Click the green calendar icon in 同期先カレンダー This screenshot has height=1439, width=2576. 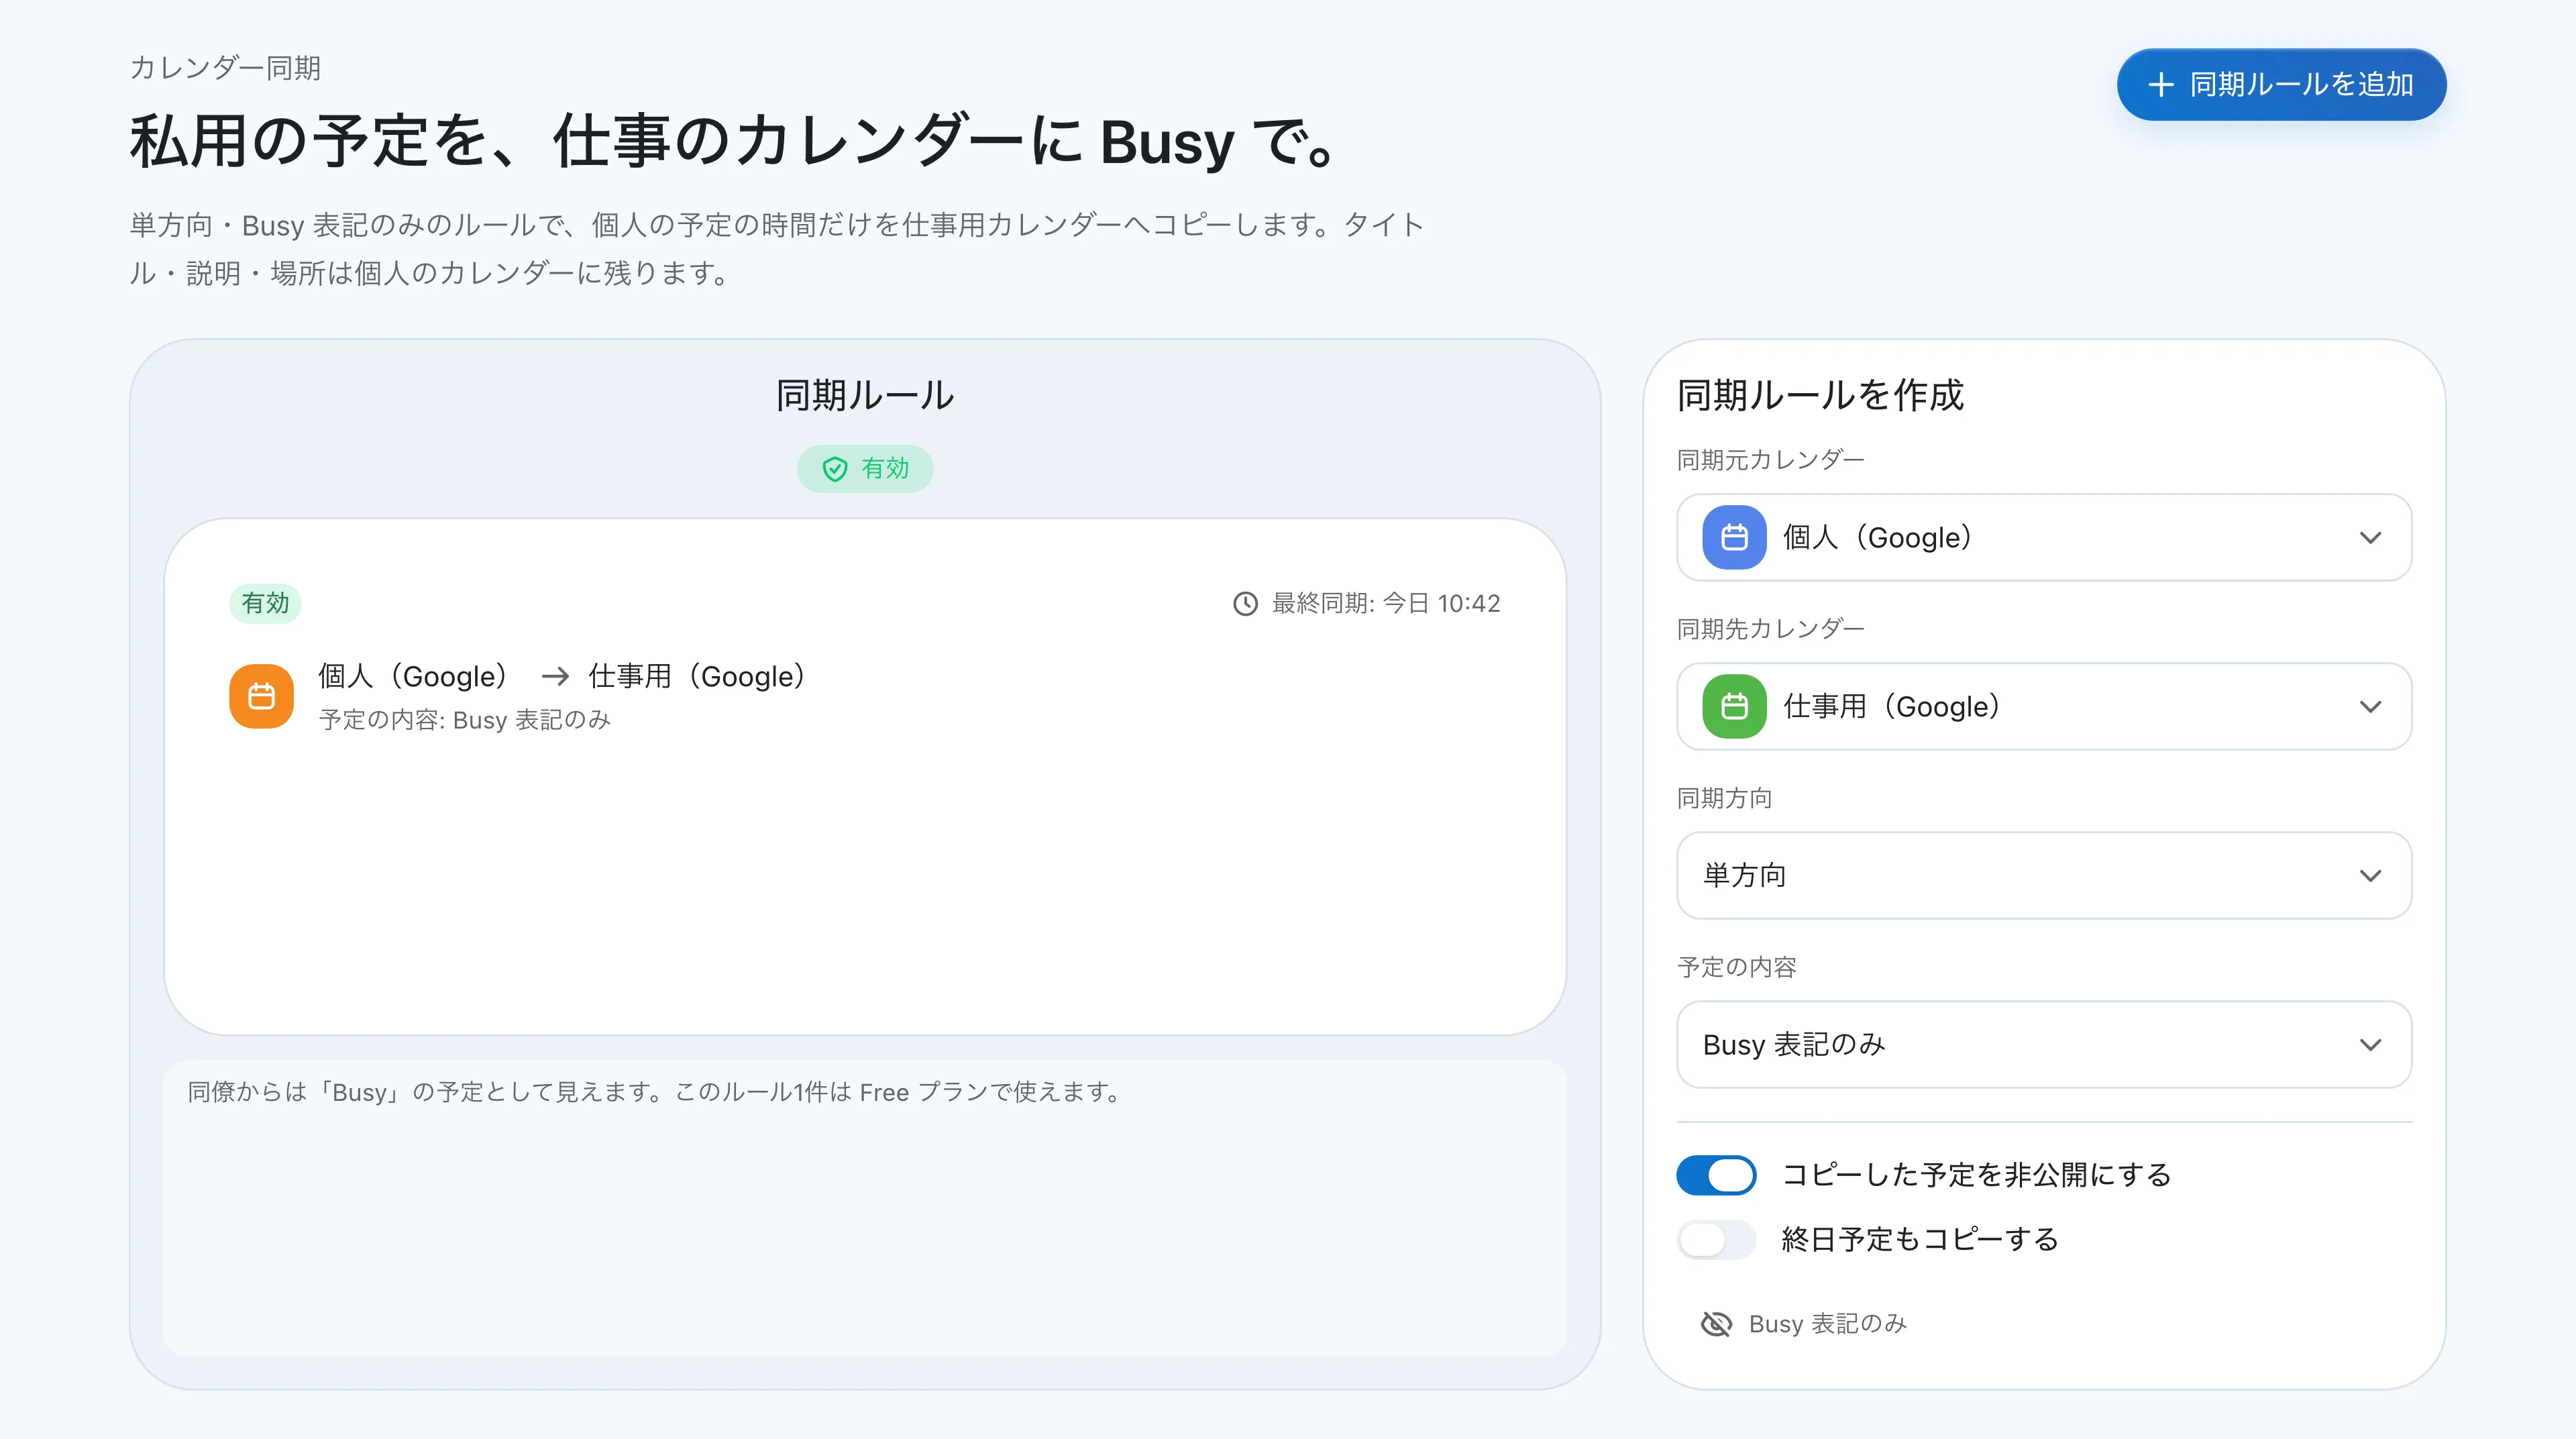(x=1734, y=706)
